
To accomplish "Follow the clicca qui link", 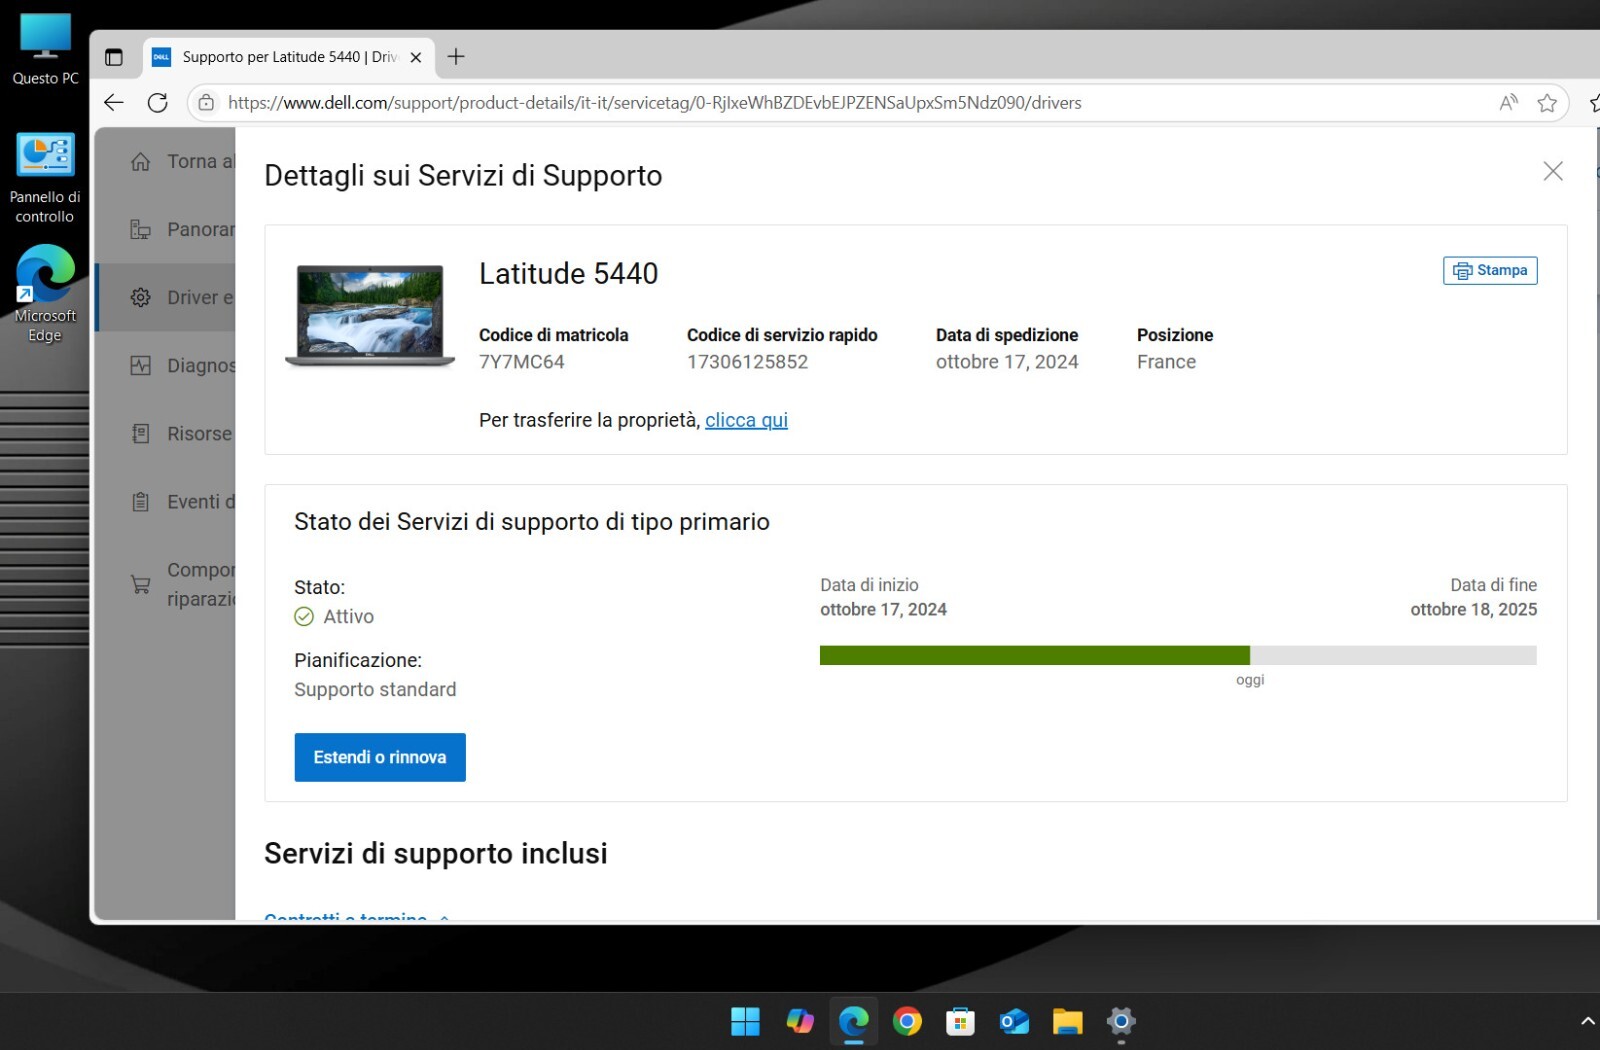I will (x=746, y=420).
